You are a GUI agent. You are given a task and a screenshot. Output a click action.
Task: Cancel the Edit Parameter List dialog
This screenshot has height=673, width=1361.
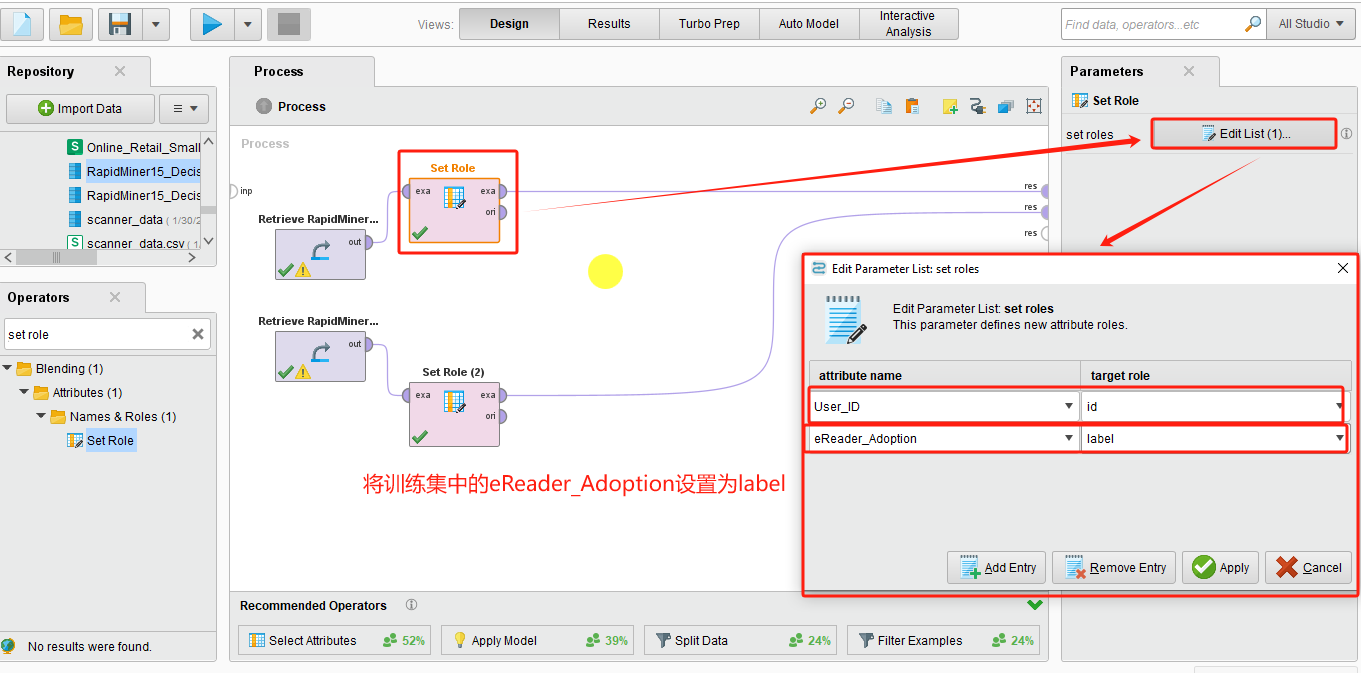1308,567
